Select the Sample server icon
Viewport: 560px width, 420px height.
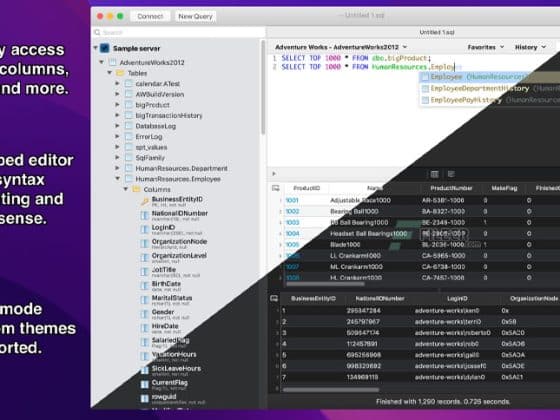(105, 48)
